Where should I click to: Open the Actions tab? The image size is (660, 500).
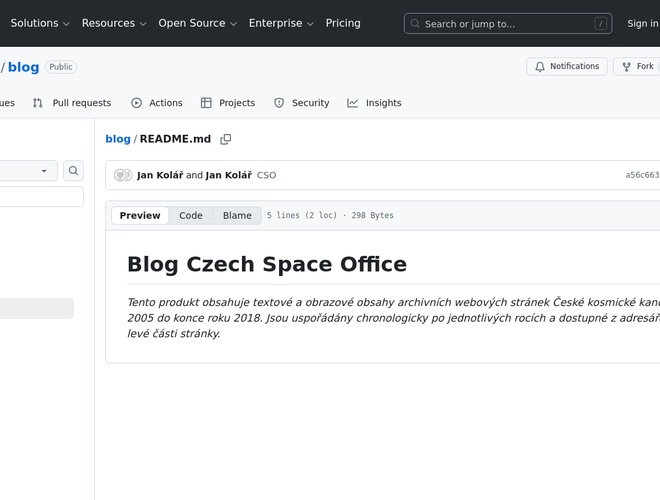156,103
